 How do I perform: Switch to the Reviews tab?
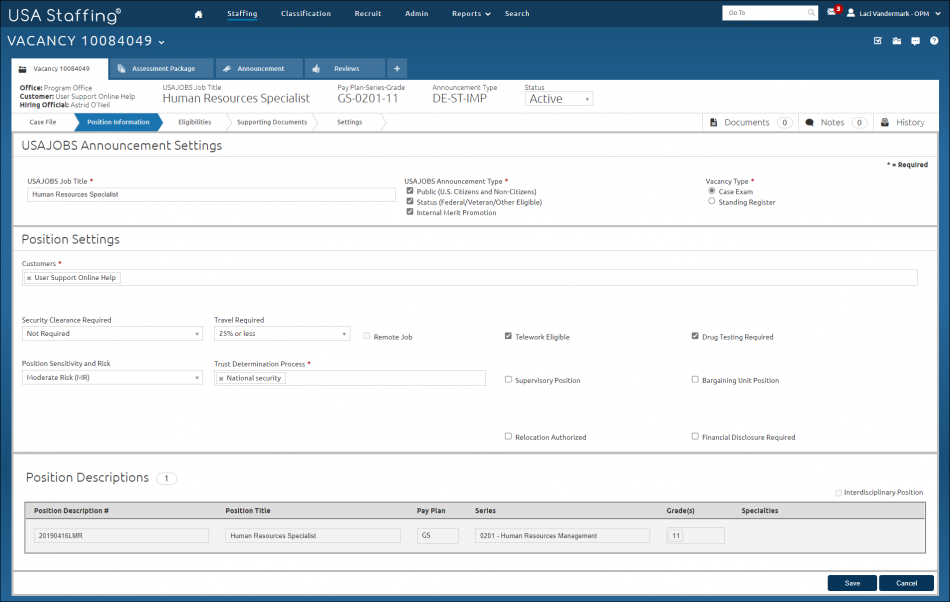click(344, 68)
